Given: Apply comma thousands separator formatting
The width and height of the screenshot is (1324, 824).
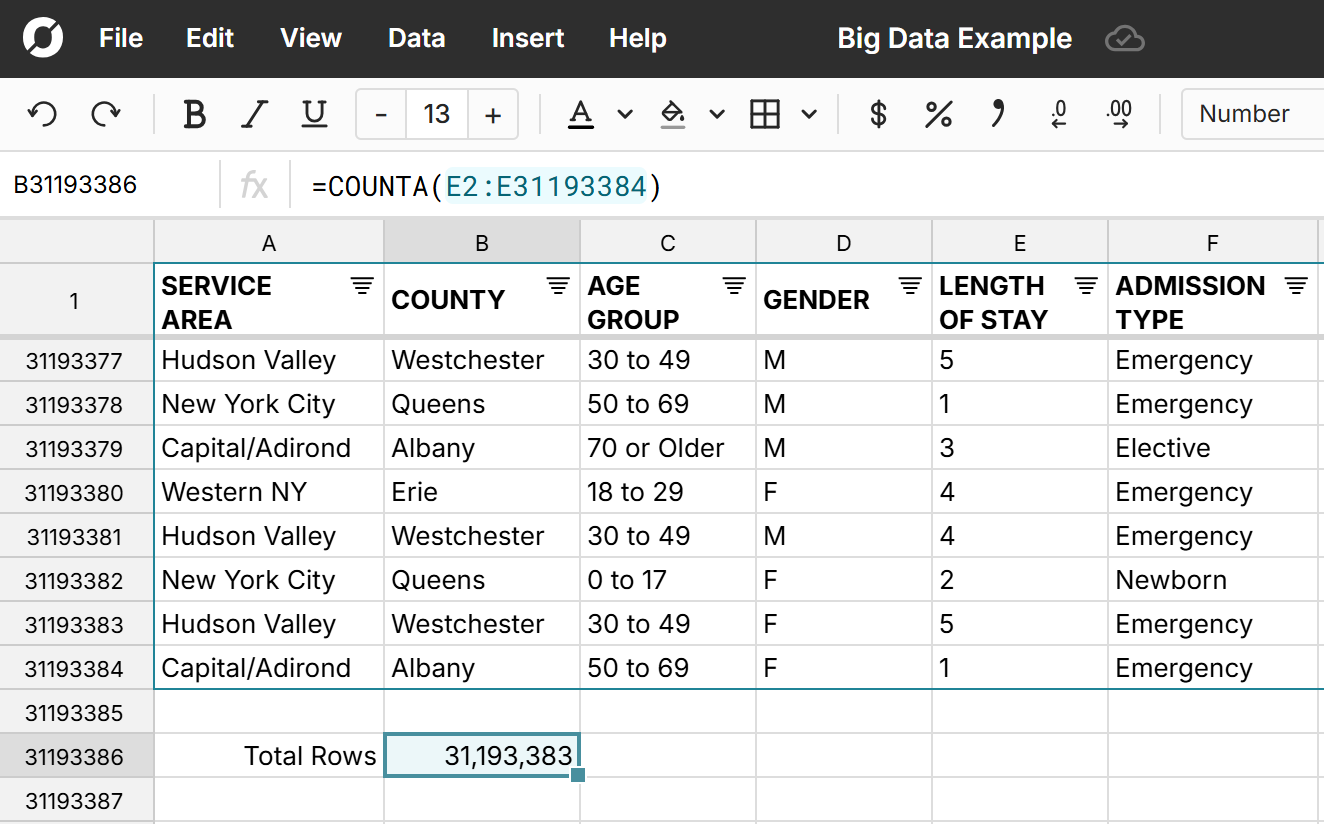Looking at the screenshot, I should tap(997, 114).
